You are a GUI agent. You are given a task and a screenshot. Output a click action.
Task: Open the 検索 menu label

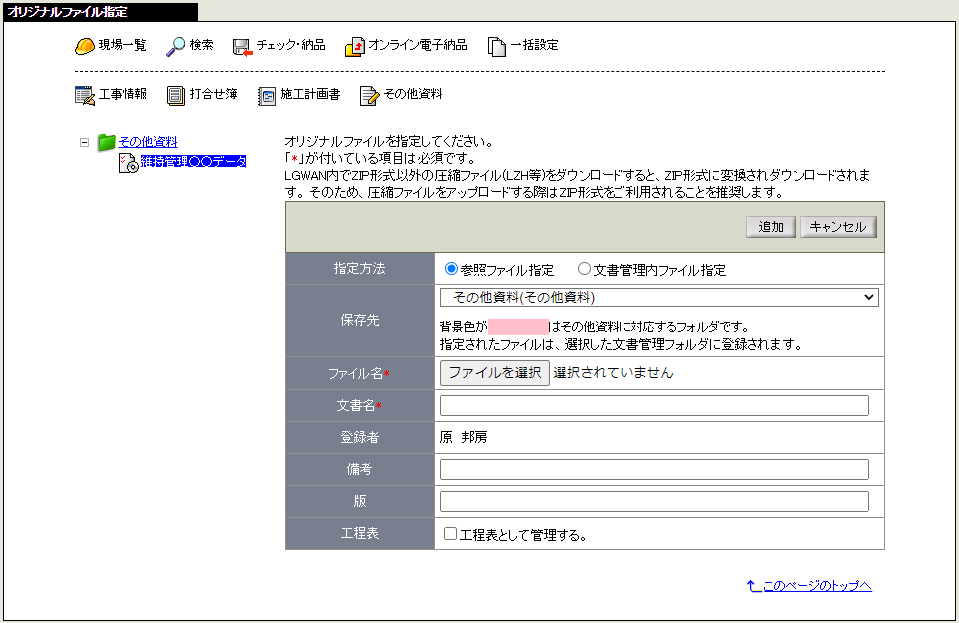(x=201, y=45)
